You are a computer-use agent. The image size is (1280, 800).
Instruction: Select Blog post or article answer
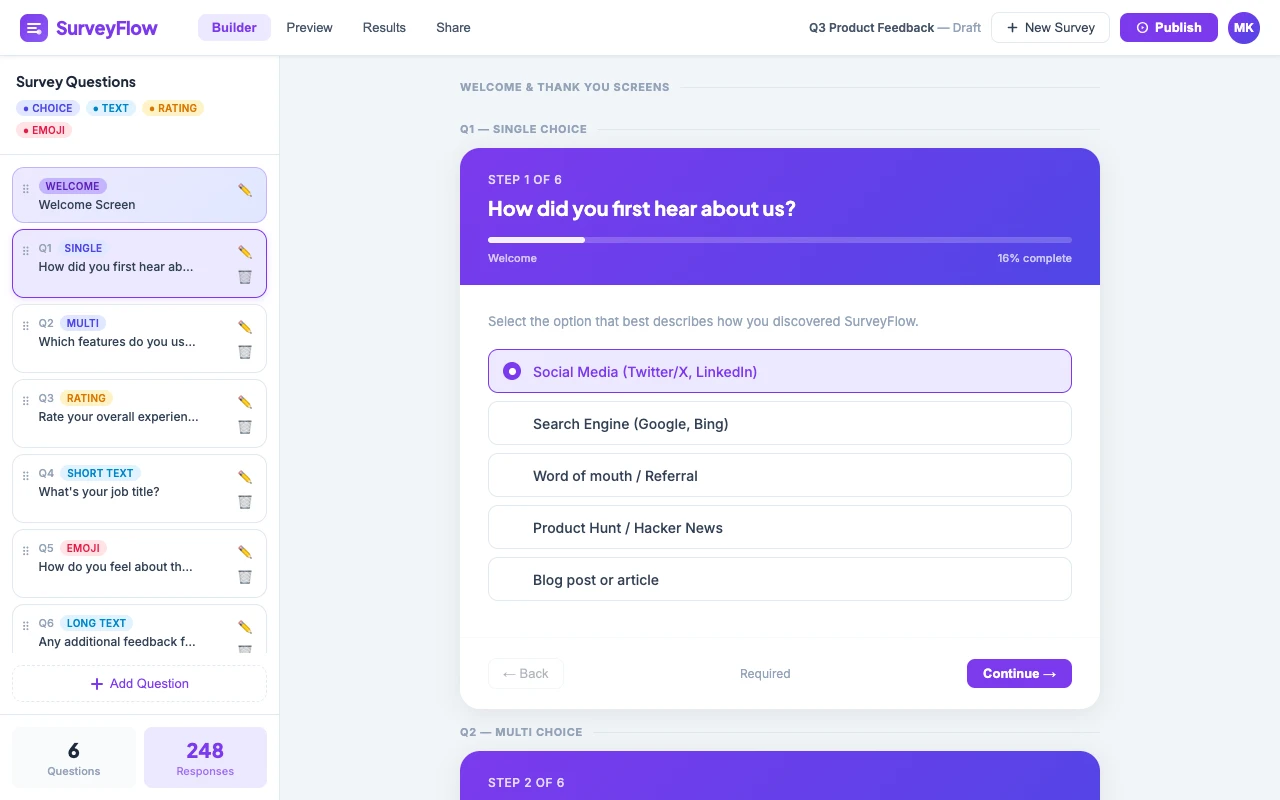coord(780,579)
